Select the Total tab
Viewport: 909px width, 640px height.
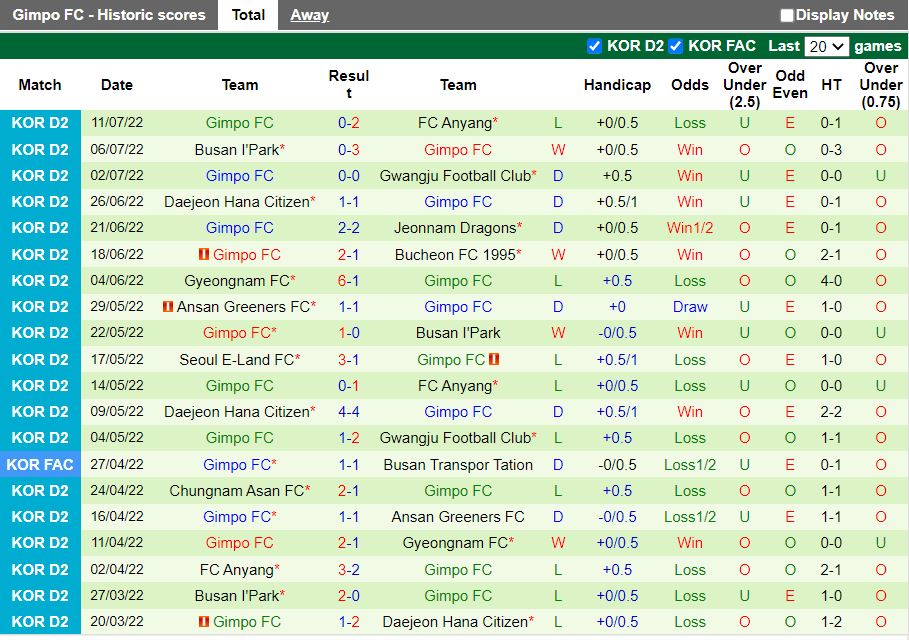point(247,15)
